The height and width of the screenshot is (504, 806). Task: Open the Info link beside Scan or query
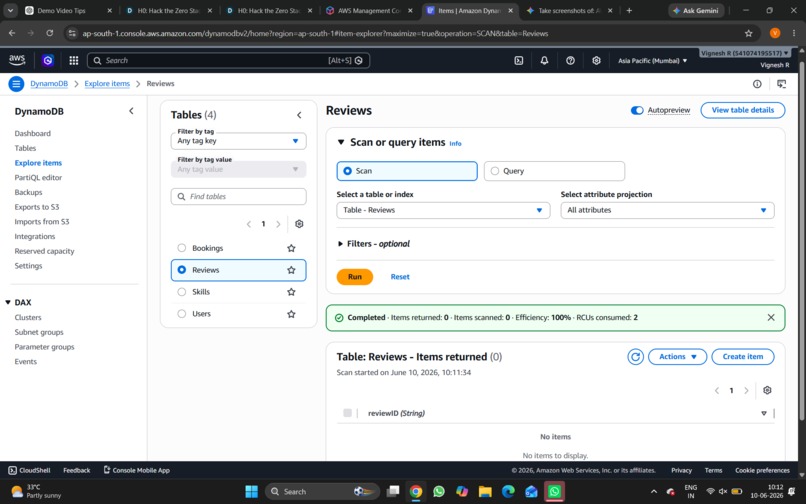[x=455, y=143]
